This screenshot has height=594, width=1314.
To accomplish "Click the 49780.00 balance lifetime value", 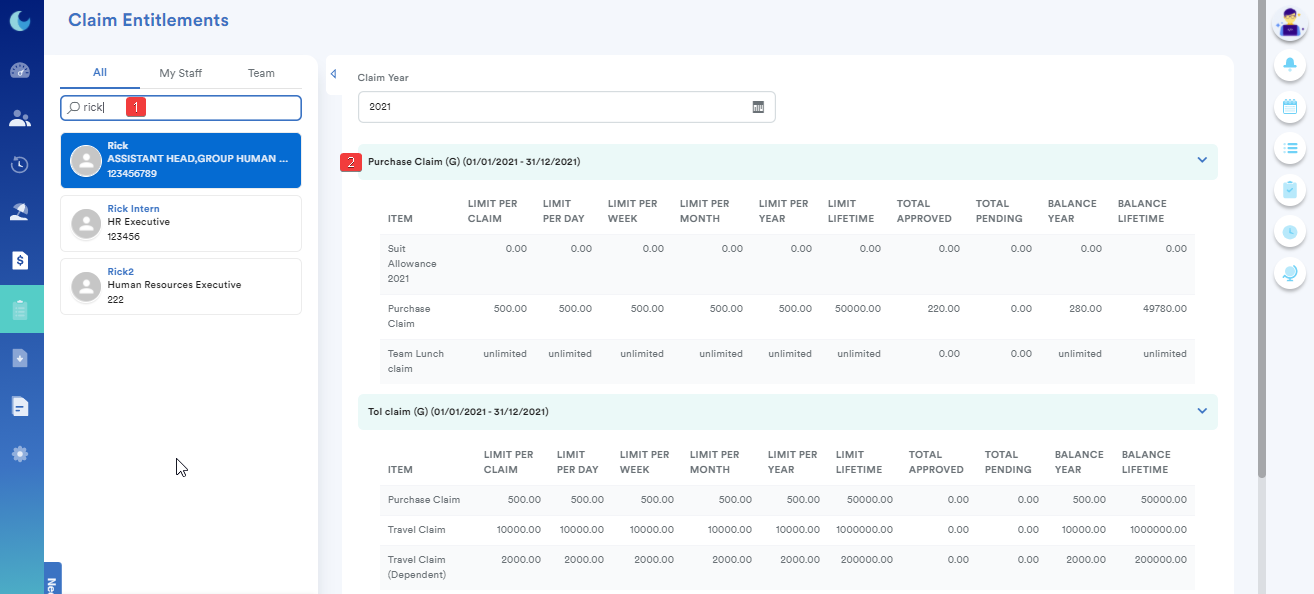I will pos(1165,309).
